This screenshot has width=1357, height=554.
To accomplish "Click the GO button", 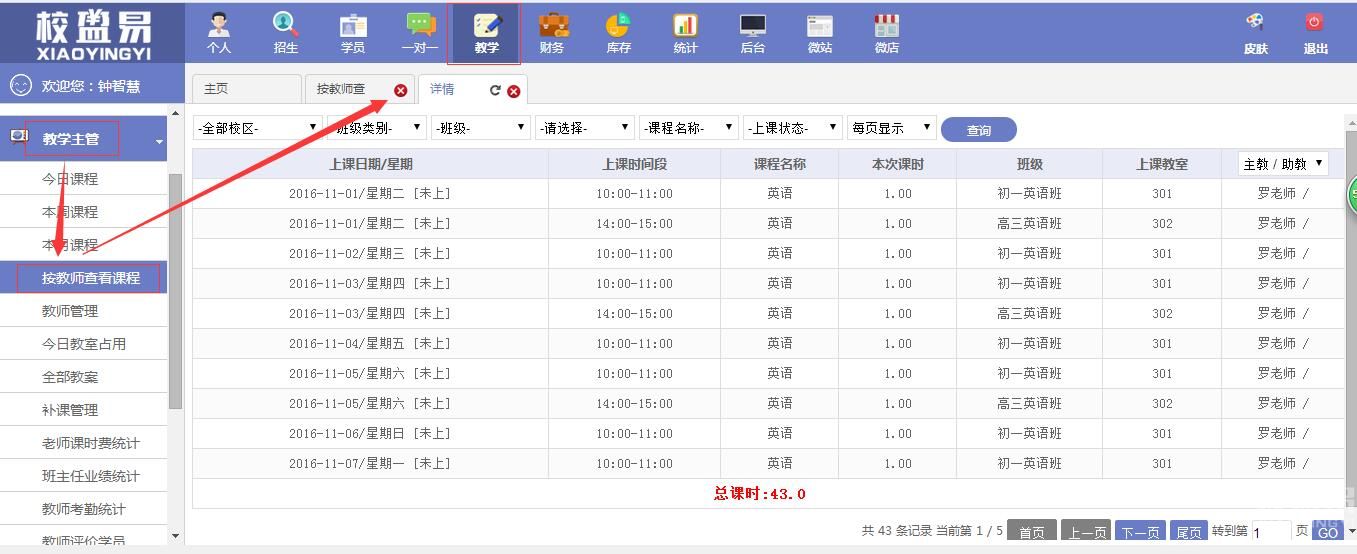I will pyautogui.click(x=1327, y=533).
